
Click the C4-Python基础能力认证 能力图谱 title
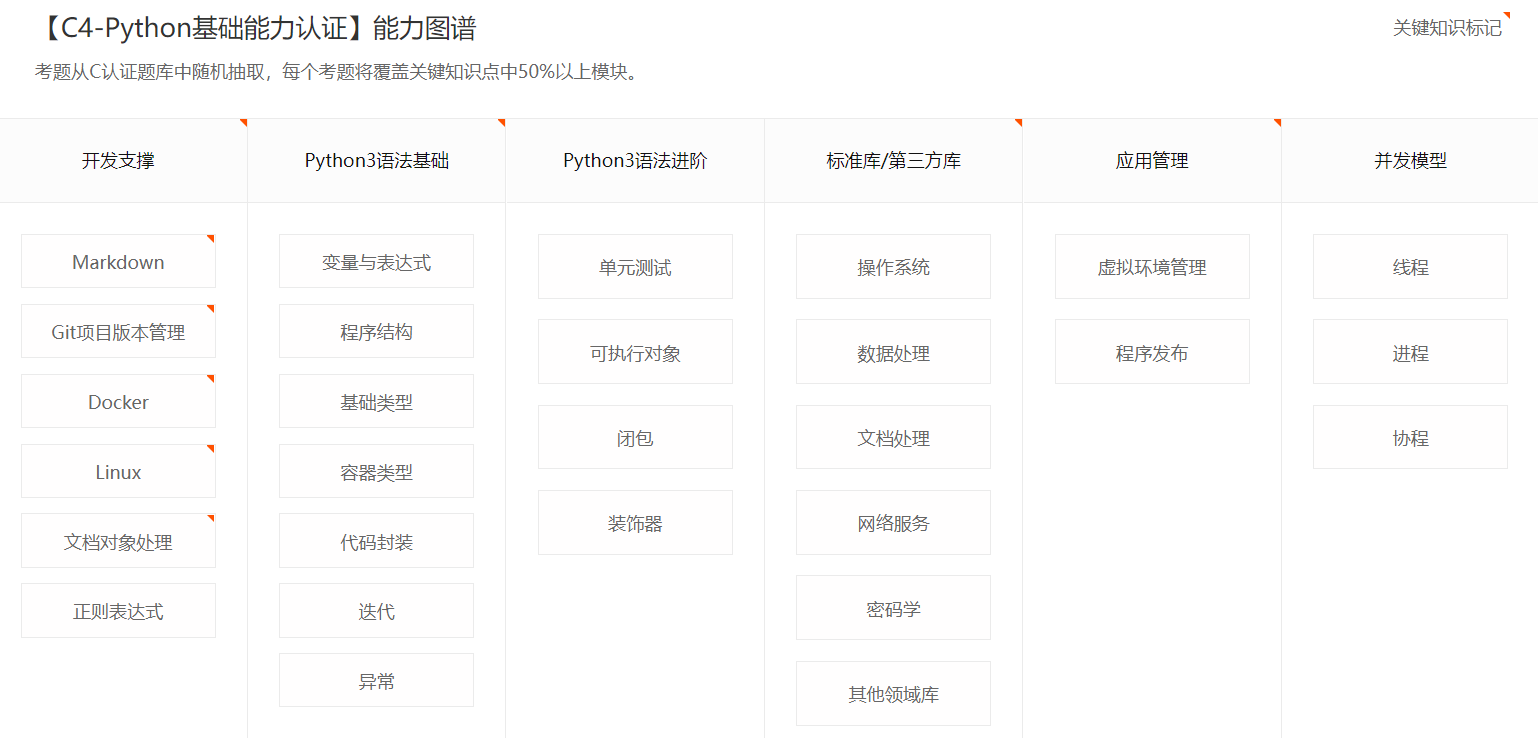point(256,28)
